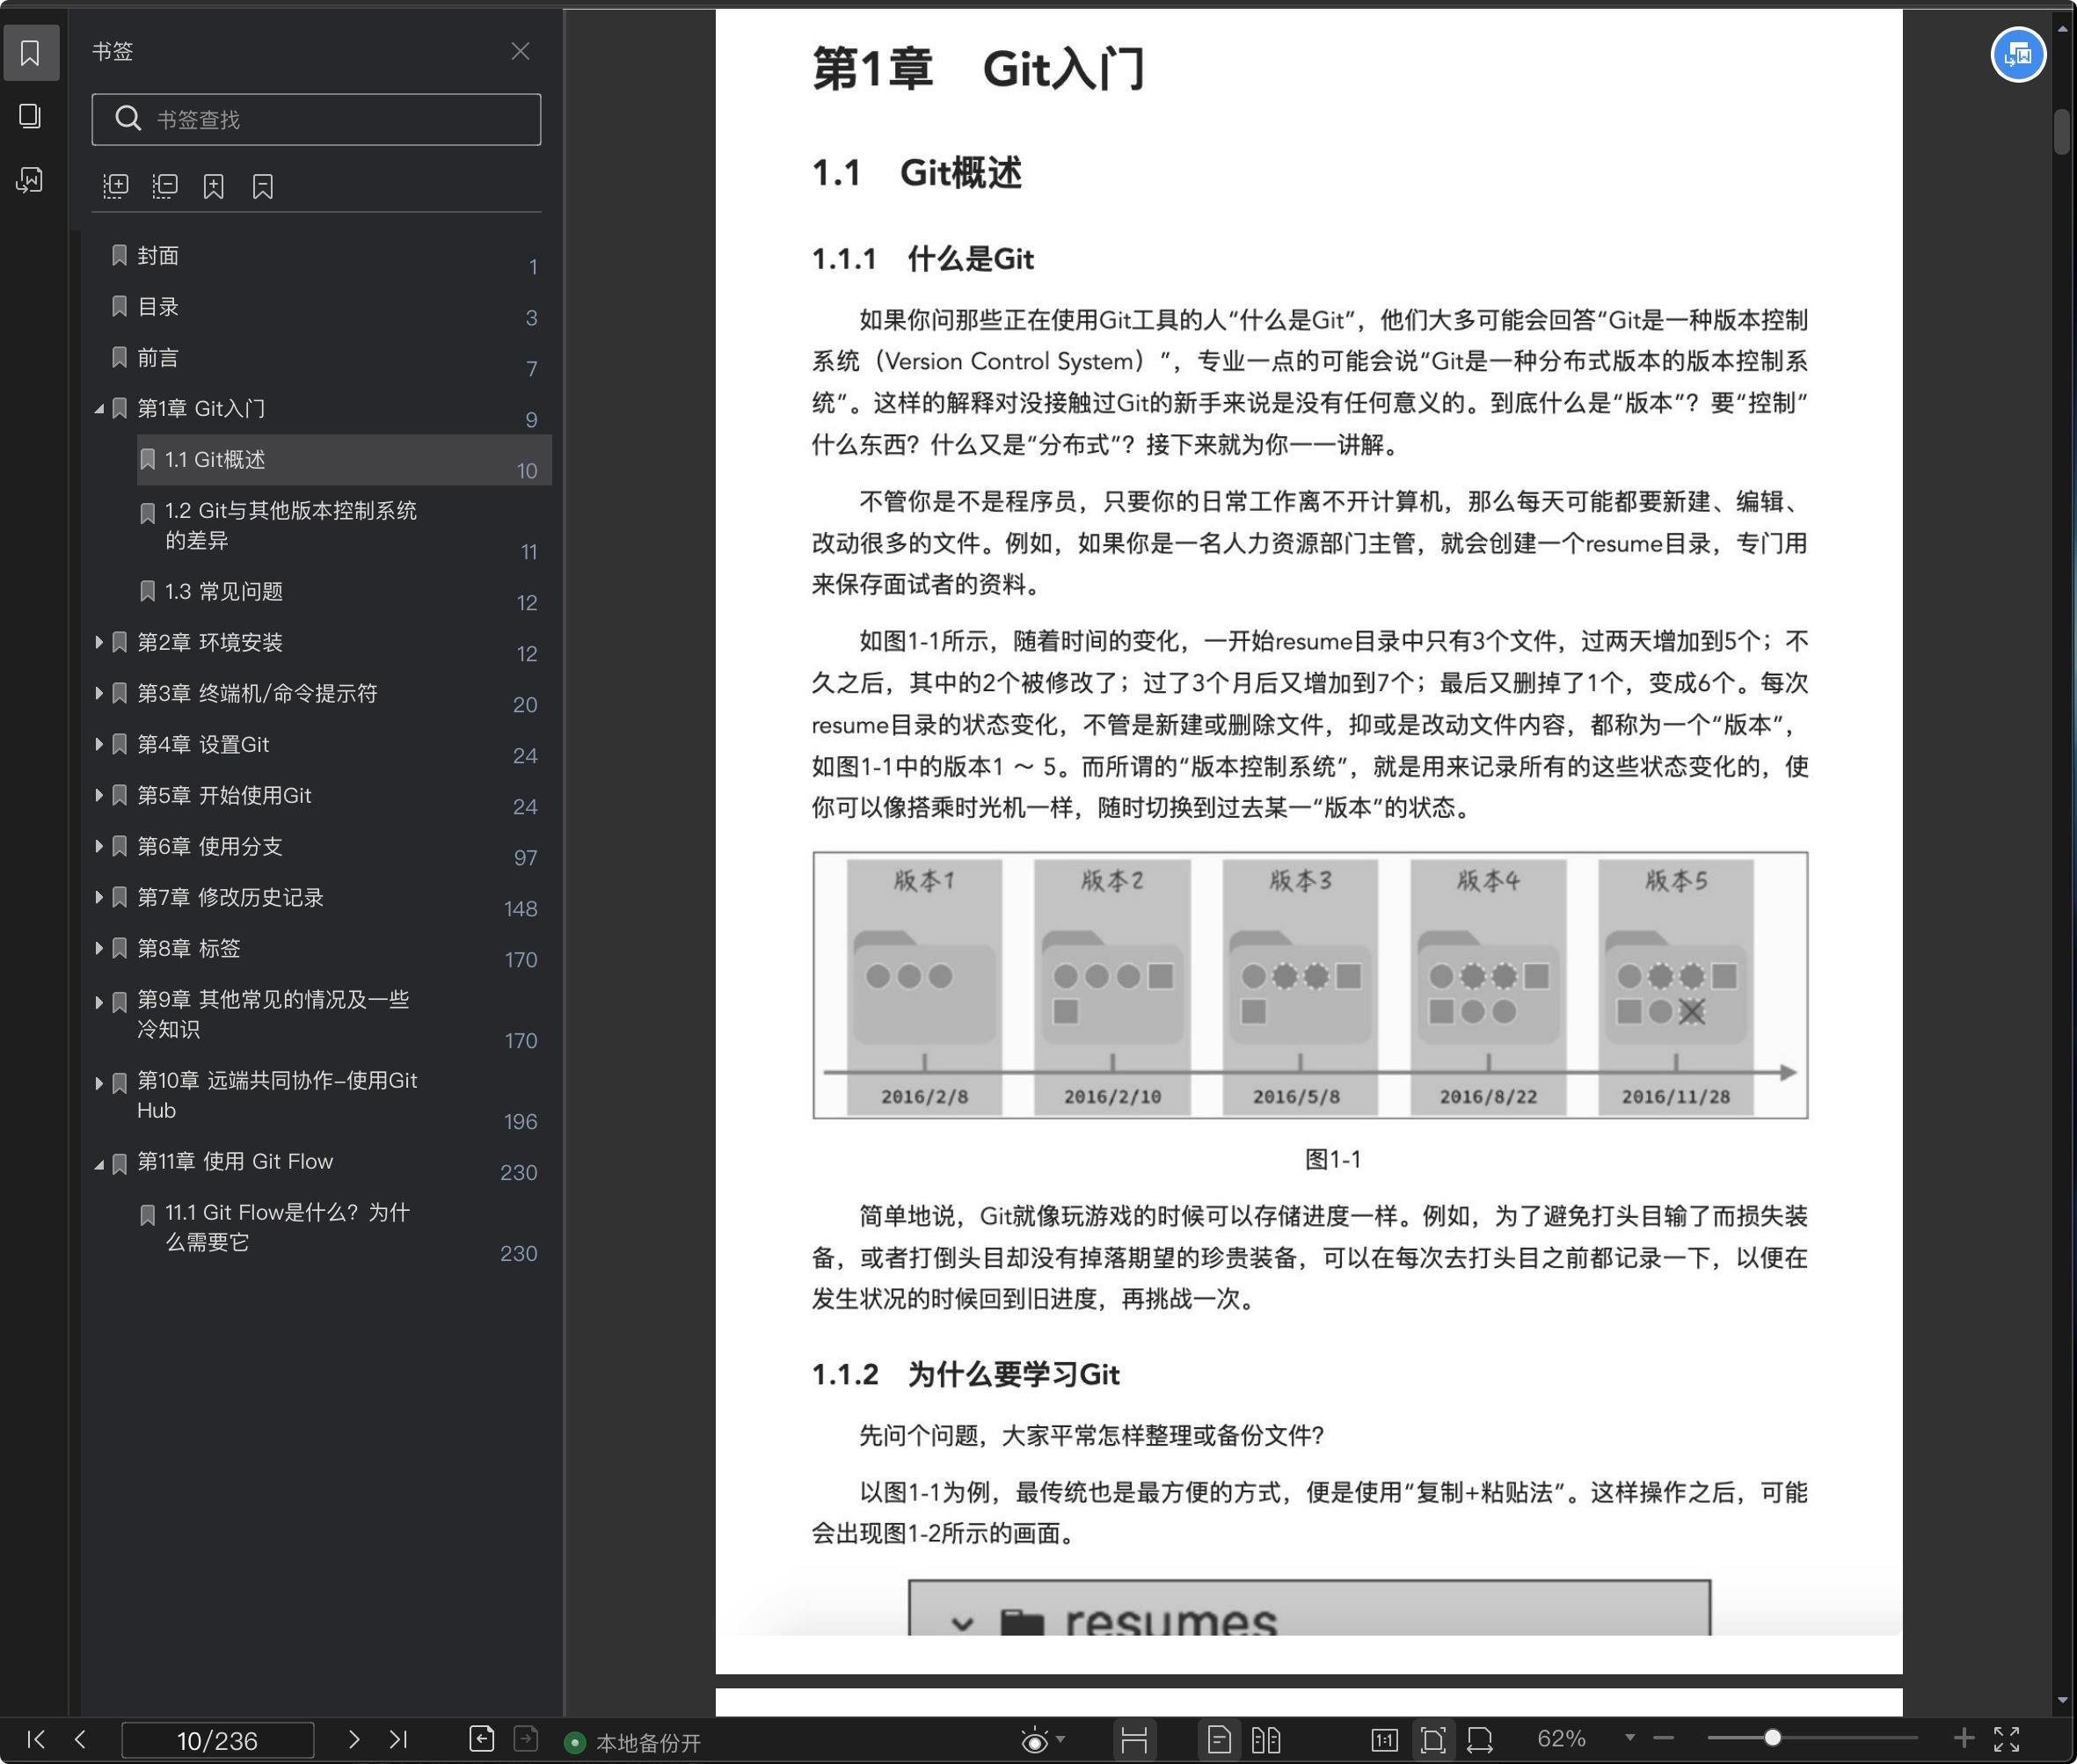Expand the 第5章 开始使用Git bookmark
The height and width of the screenshot is (1764, 2077).
(99, 795)
